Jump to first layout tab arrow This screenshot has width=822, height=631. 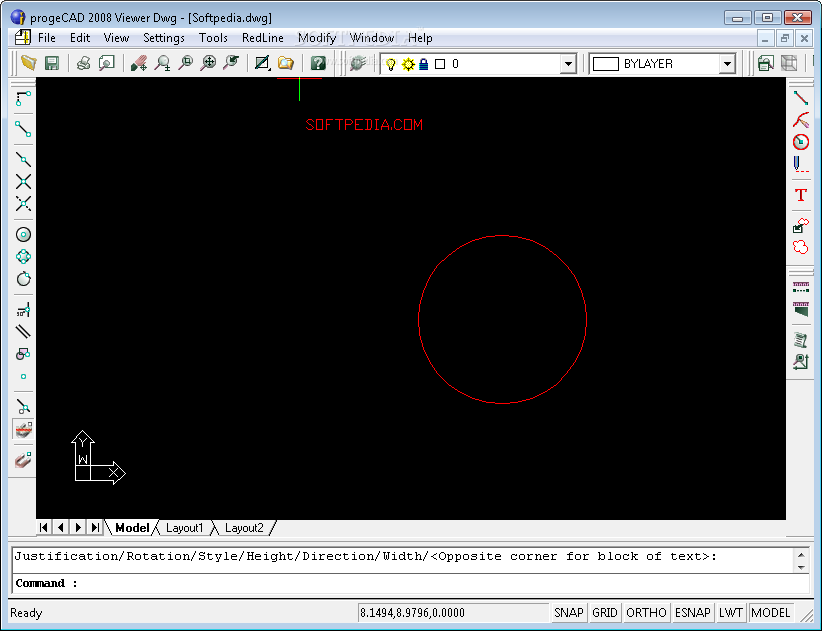44,527
